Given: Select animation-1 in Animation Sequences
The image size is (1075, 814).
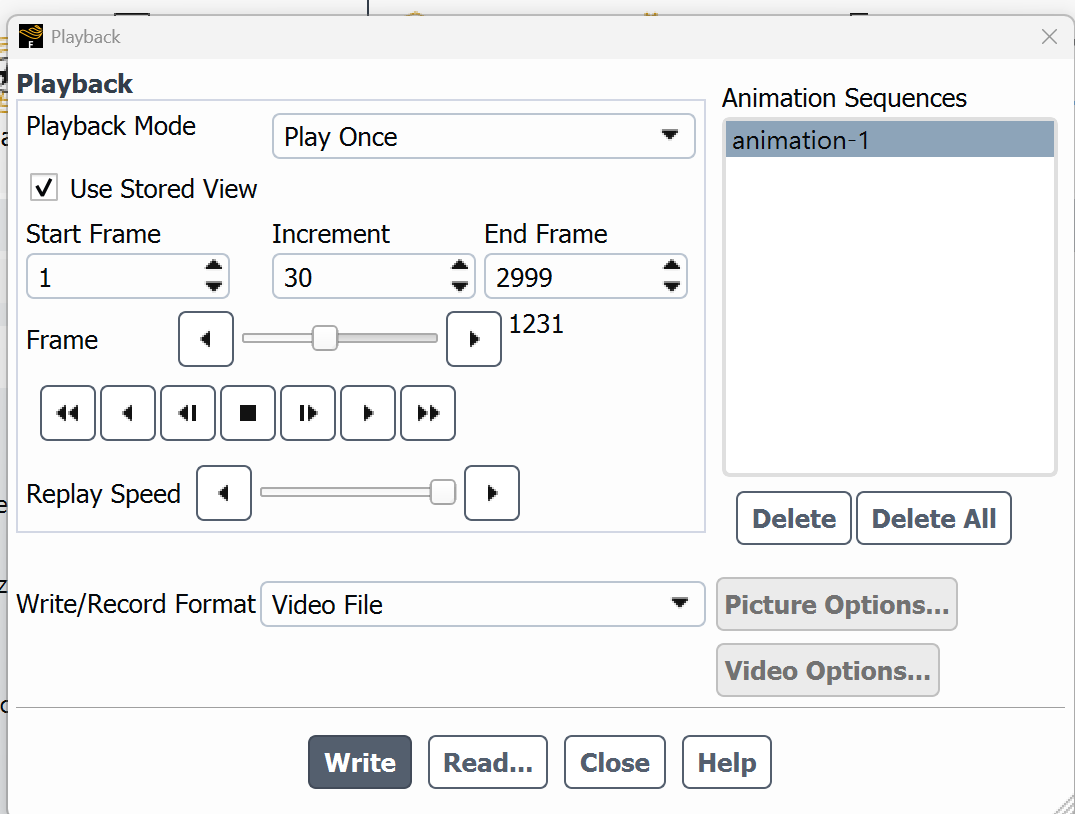Looking at the screenshot, I should [x=888, y=140].
